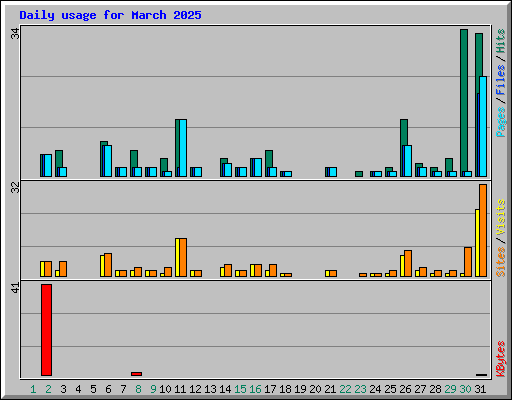Click the yellow Sites bar on day 31
This screenshot has height=400, width=512.
pos(477,243)
